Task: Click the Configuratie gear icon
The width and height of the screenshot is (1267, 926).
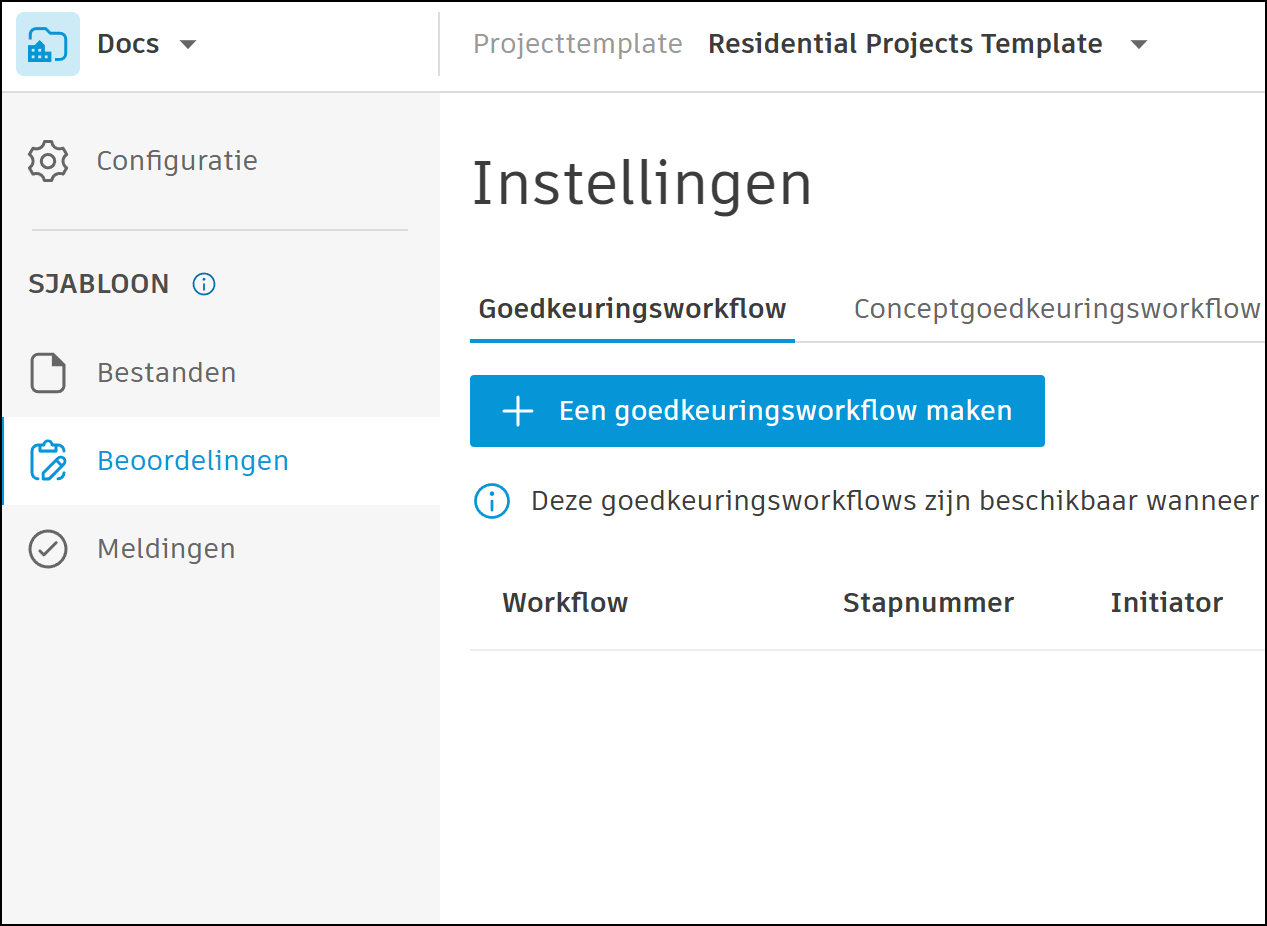Action: click(x=48, y=161)
